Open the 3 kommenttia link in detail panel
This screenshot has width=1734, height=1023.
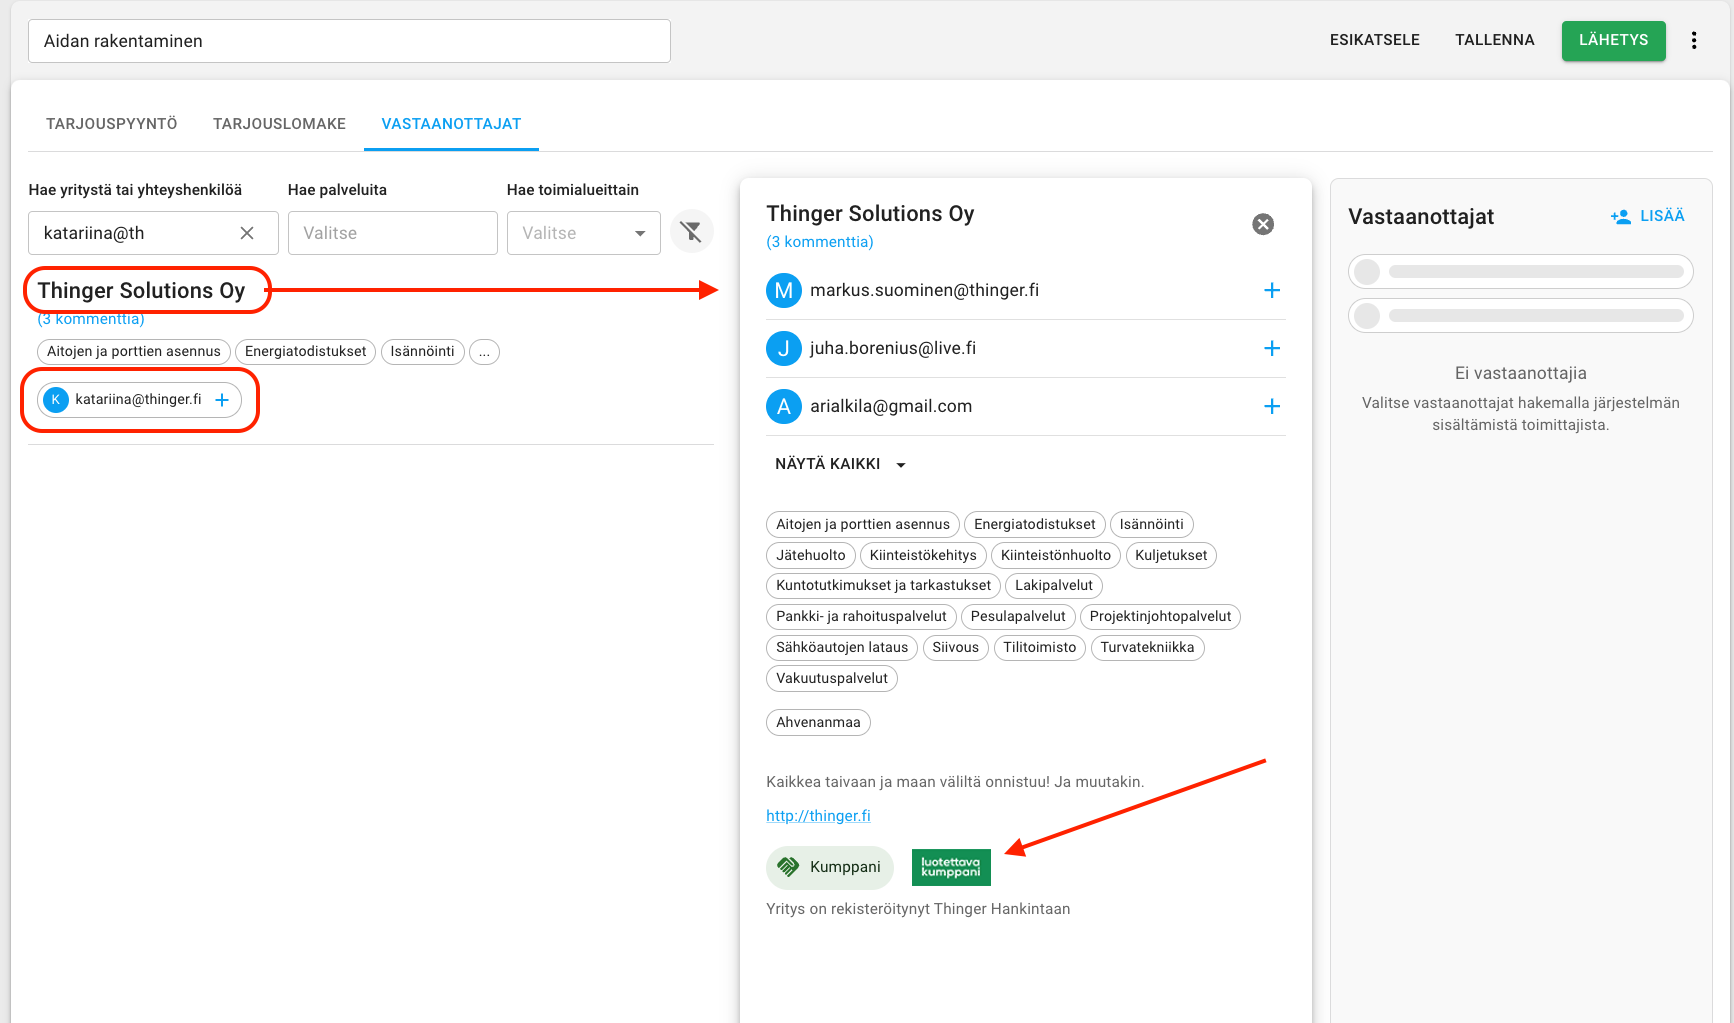[820, 242]
